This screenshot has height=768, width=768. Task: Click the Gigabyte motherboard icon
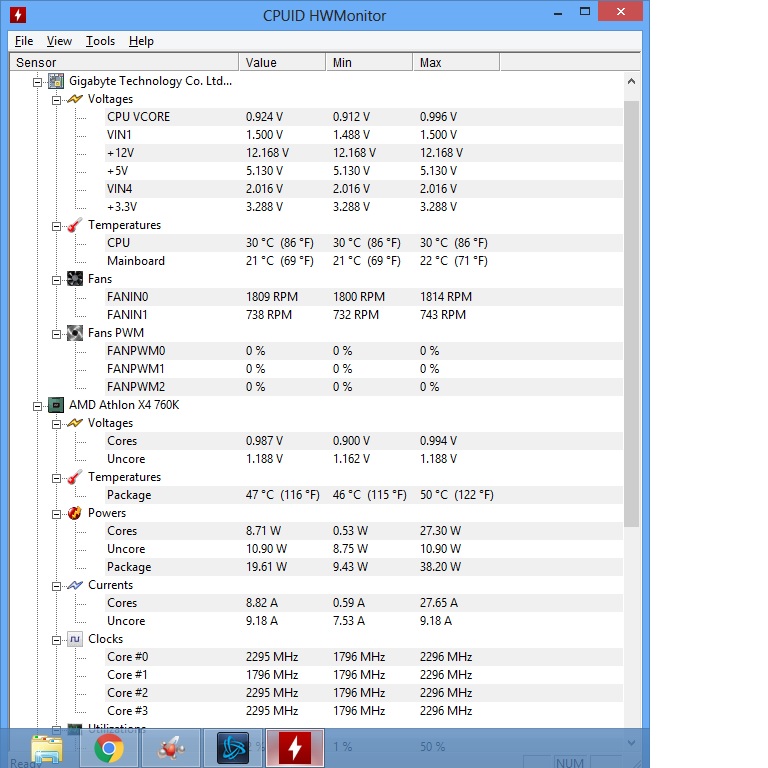56,81
